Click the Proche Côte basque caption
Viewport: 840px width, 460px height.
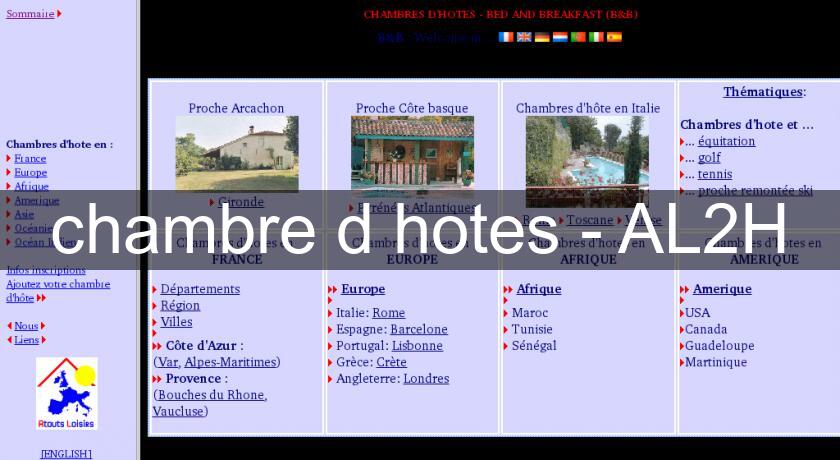tap(412, 108)
